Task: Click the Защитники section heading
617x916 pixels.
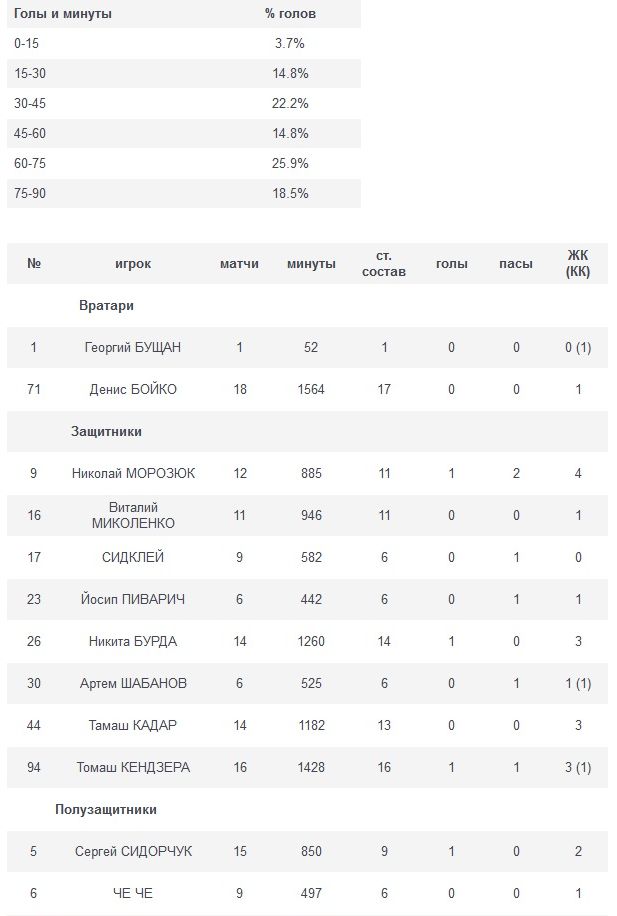Action: (106, 432)
